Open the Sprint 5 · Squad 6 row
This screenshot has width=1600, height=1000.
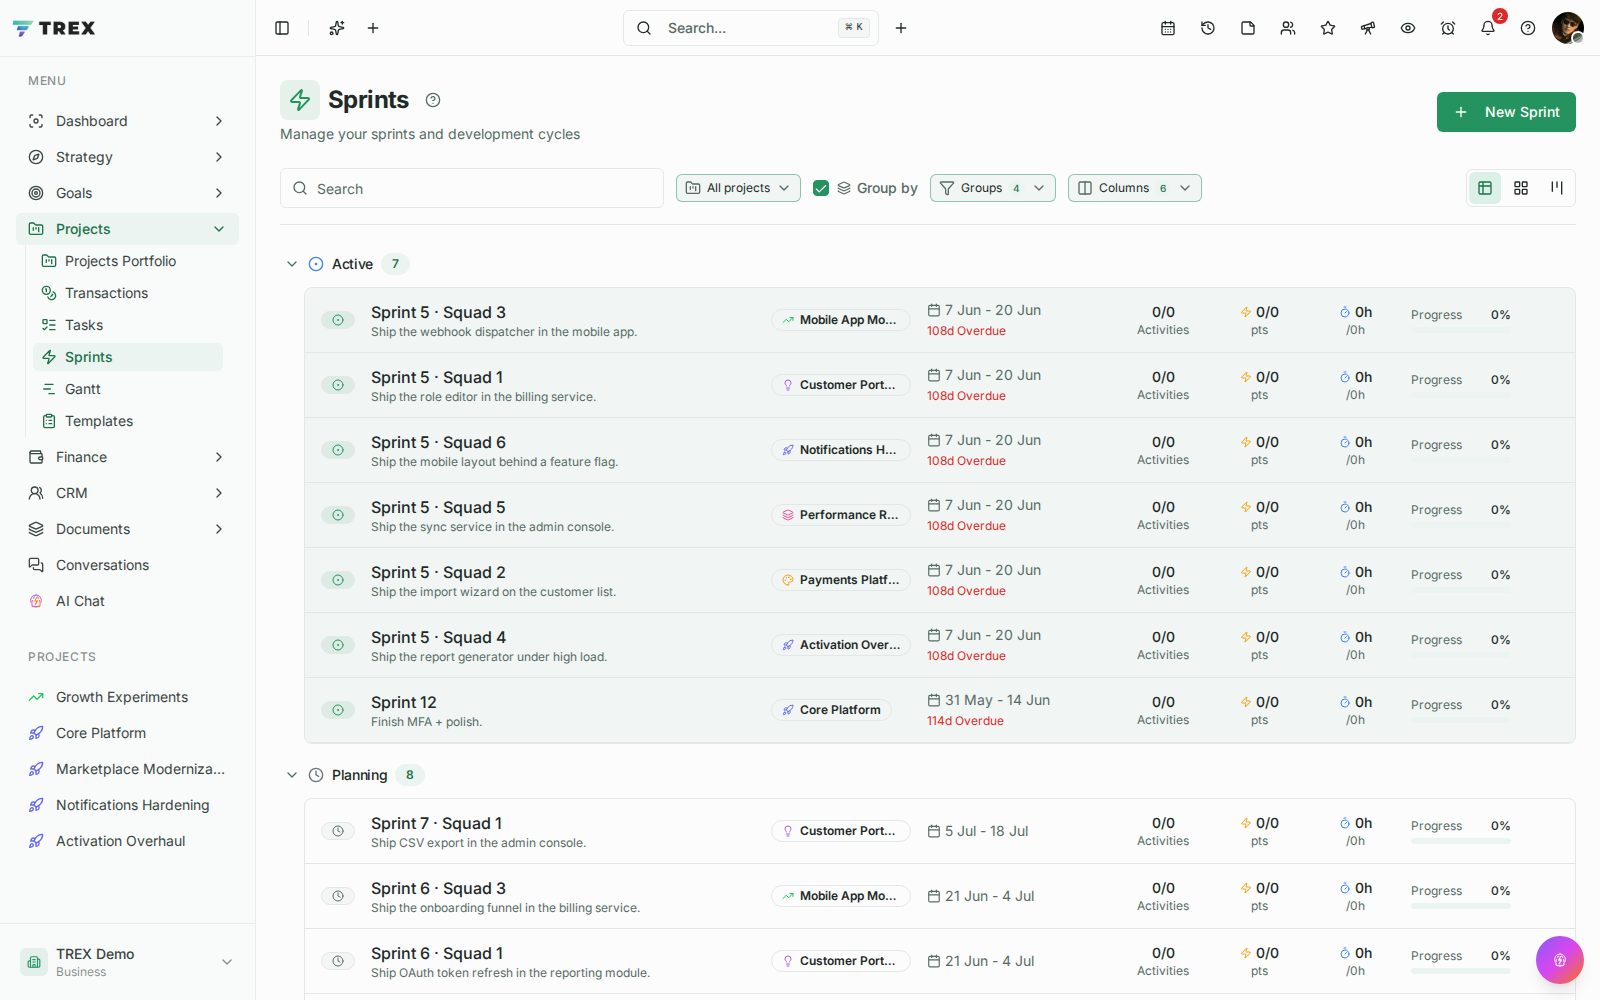pos(940,450)
